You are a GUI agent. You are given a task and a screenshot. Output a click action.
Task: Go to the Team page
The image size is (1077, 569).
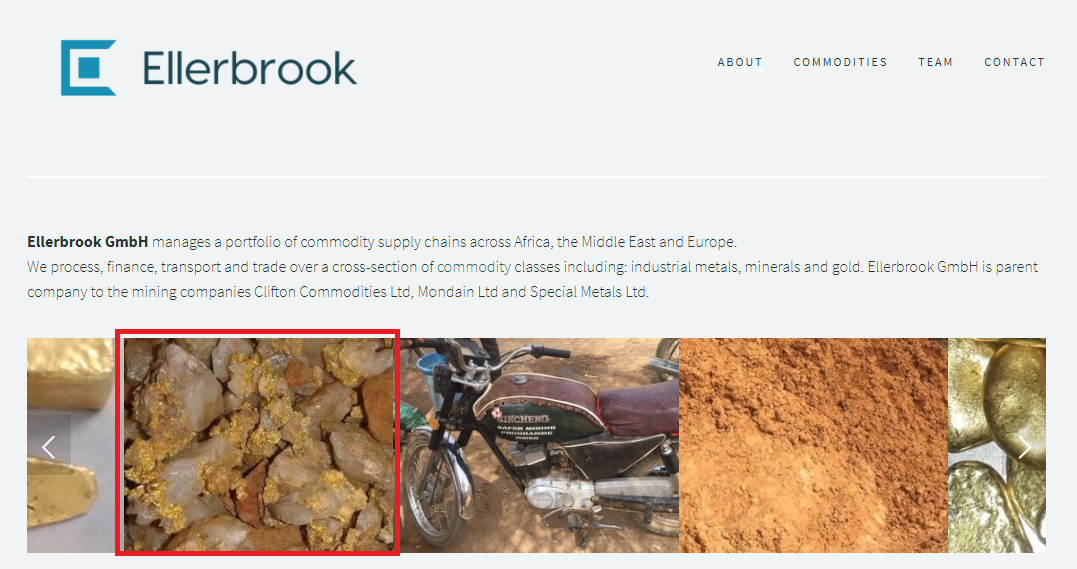click(936, 62)
